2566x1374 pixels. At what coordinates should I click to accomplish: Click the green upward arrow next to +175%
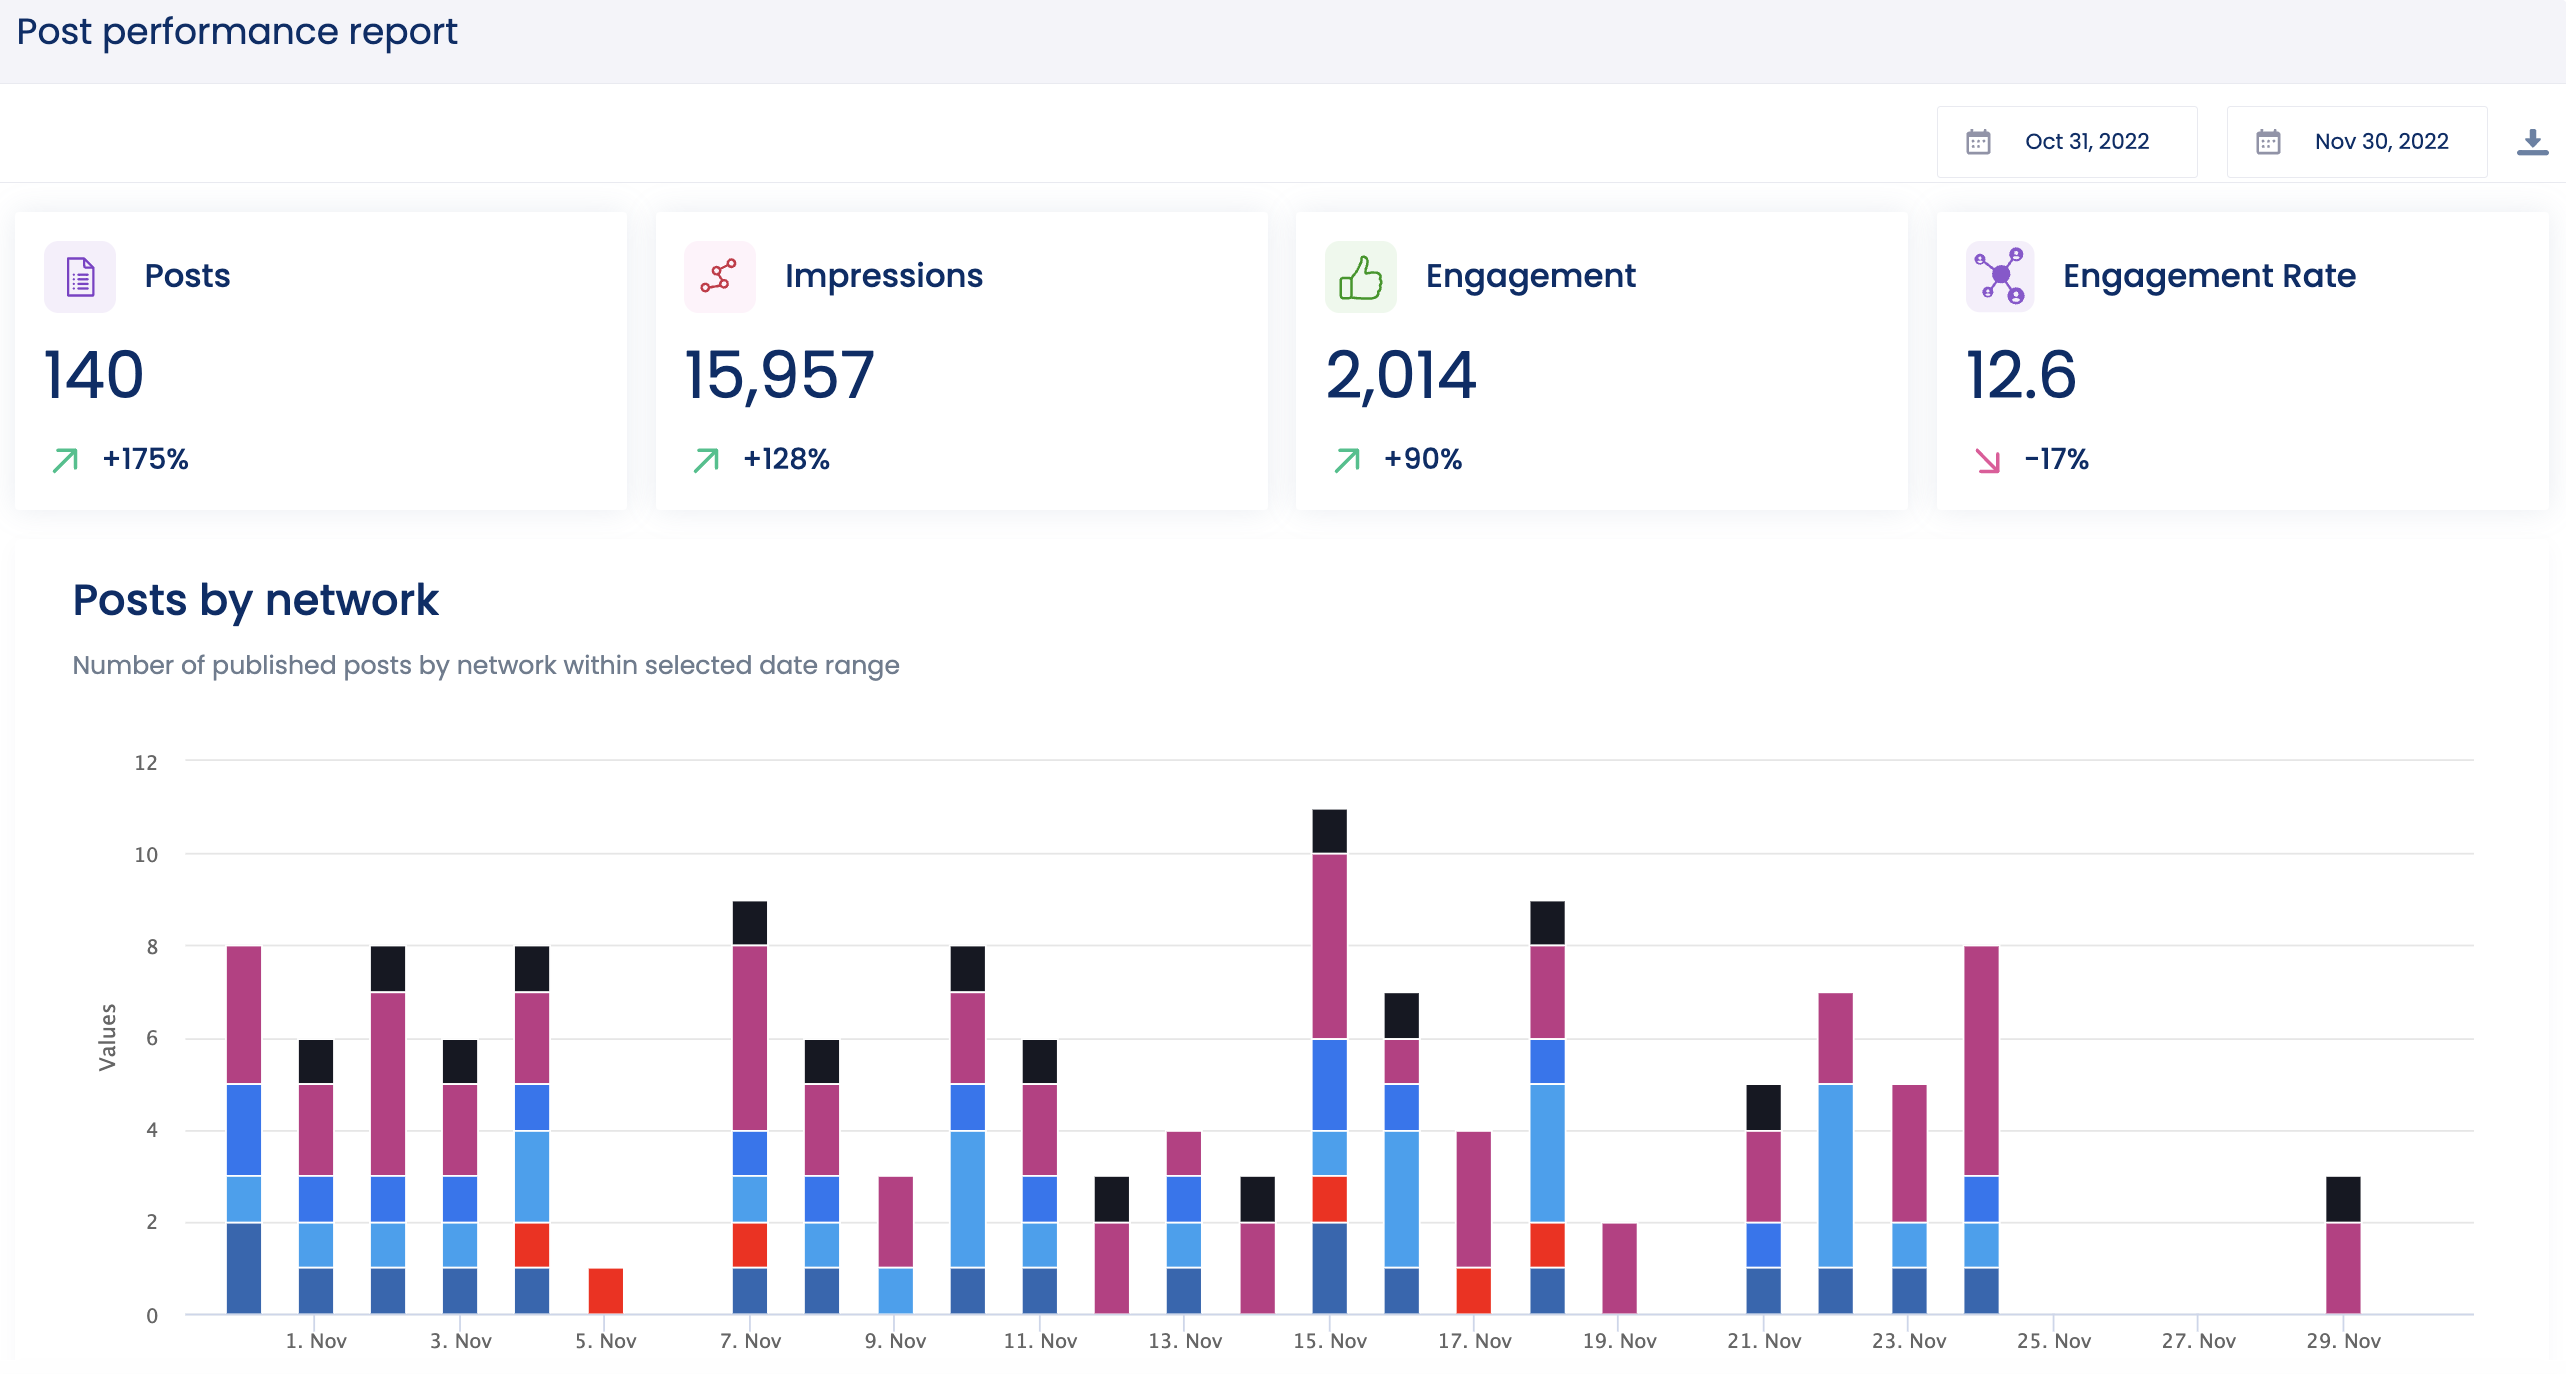[x=63, y=460]
